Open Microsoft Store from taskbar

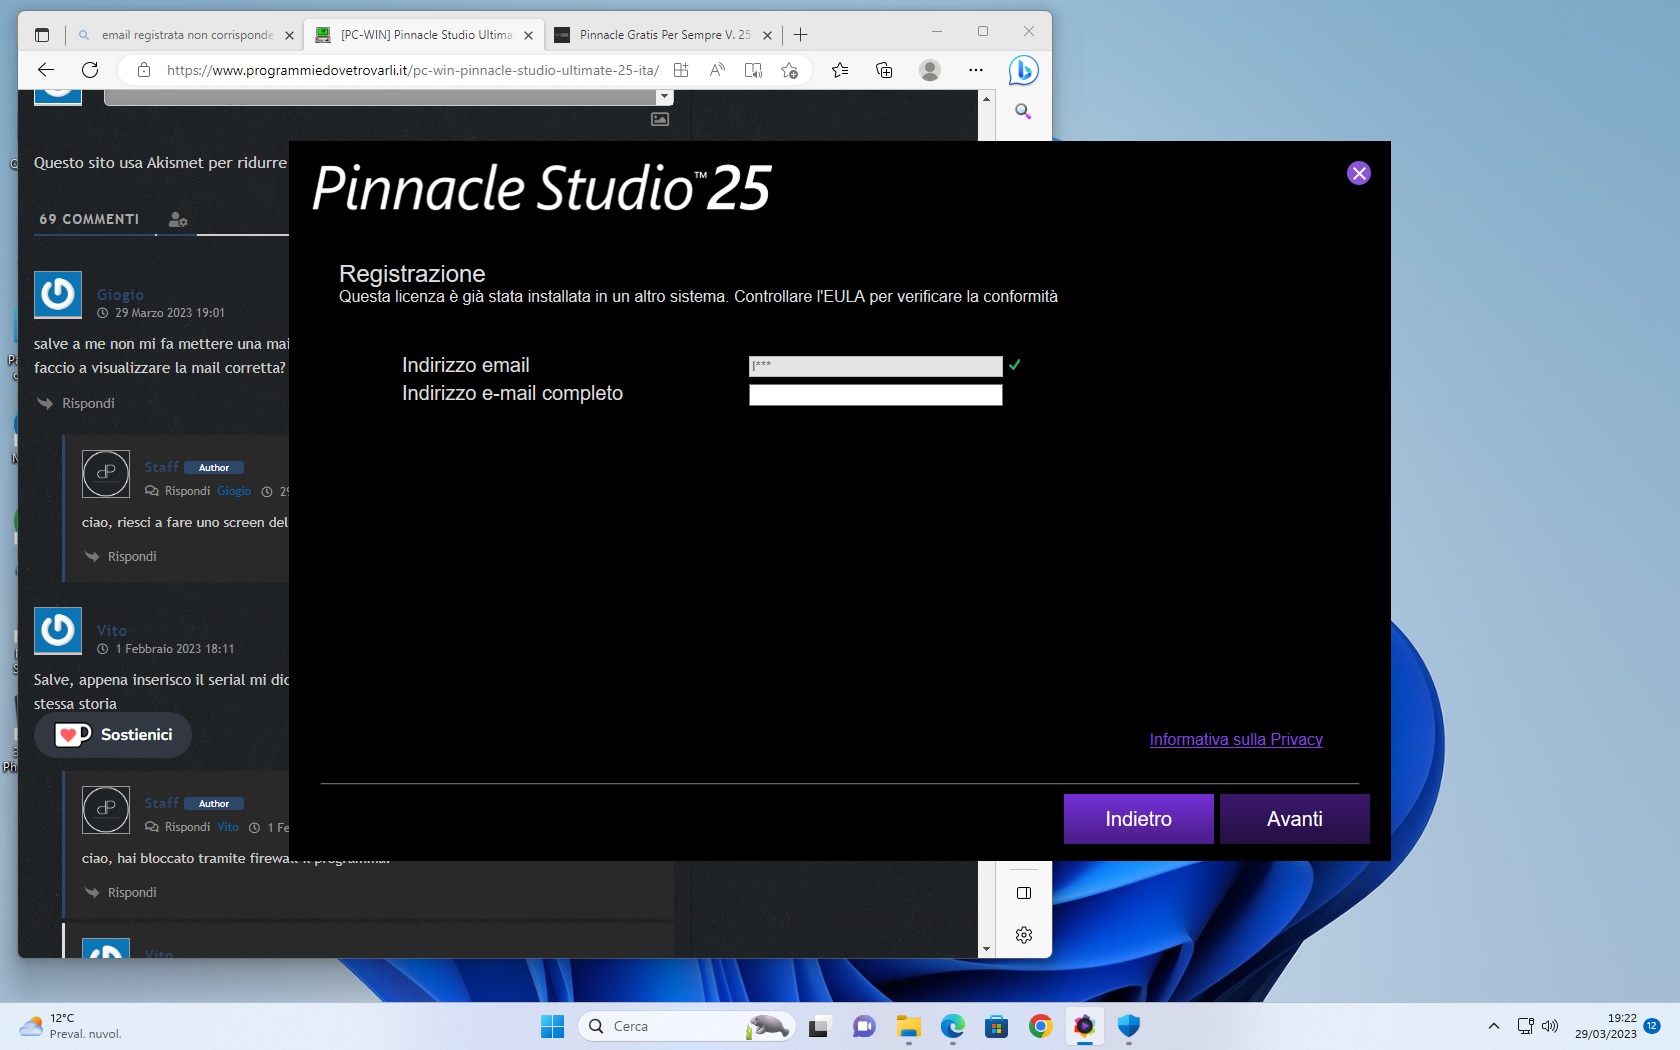(x=996, y=1026)
